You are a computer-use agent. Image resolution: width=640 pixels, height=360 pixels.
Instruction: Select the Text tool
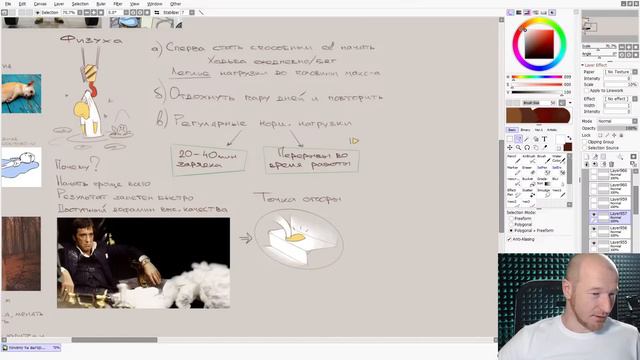point(544,139)
